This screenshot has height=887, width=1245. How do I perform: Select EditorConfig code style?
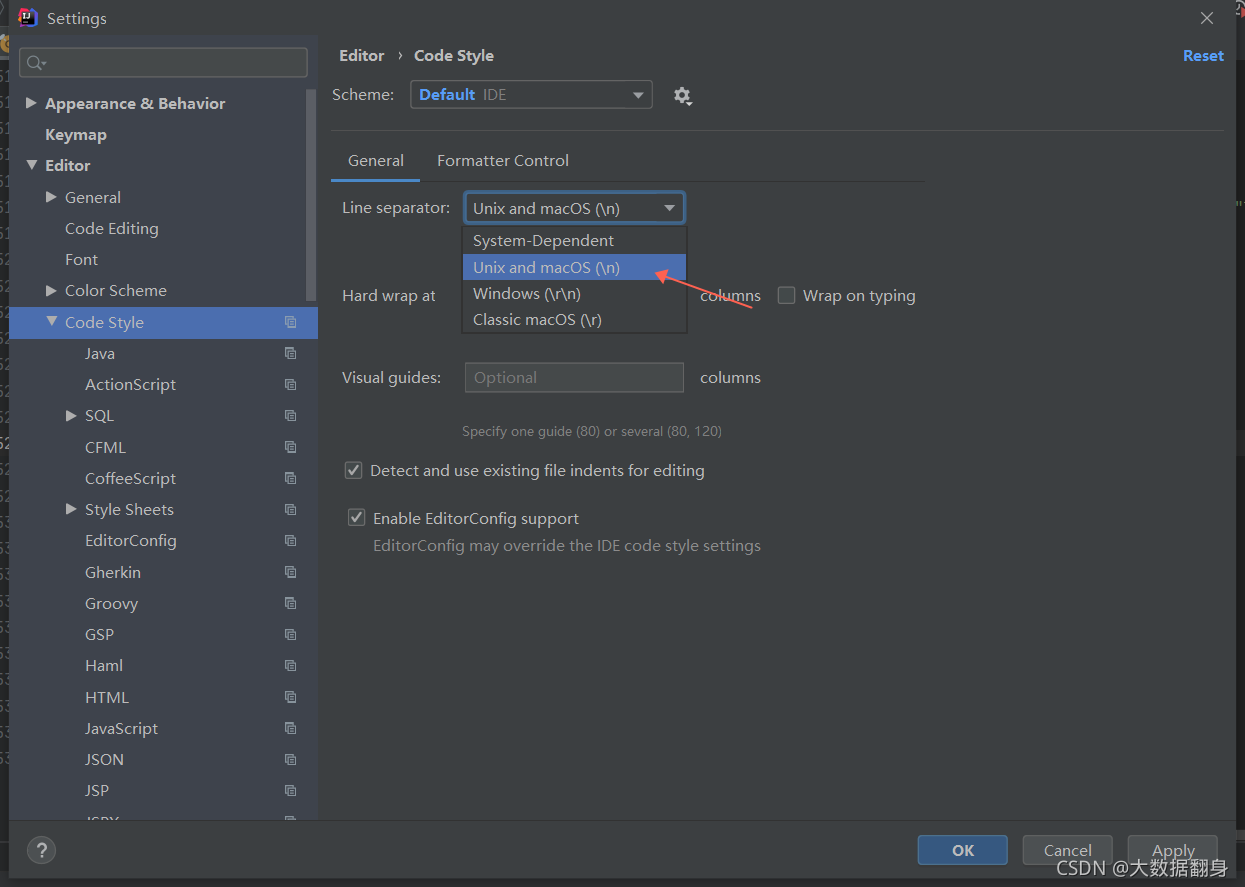coord(130,540)
